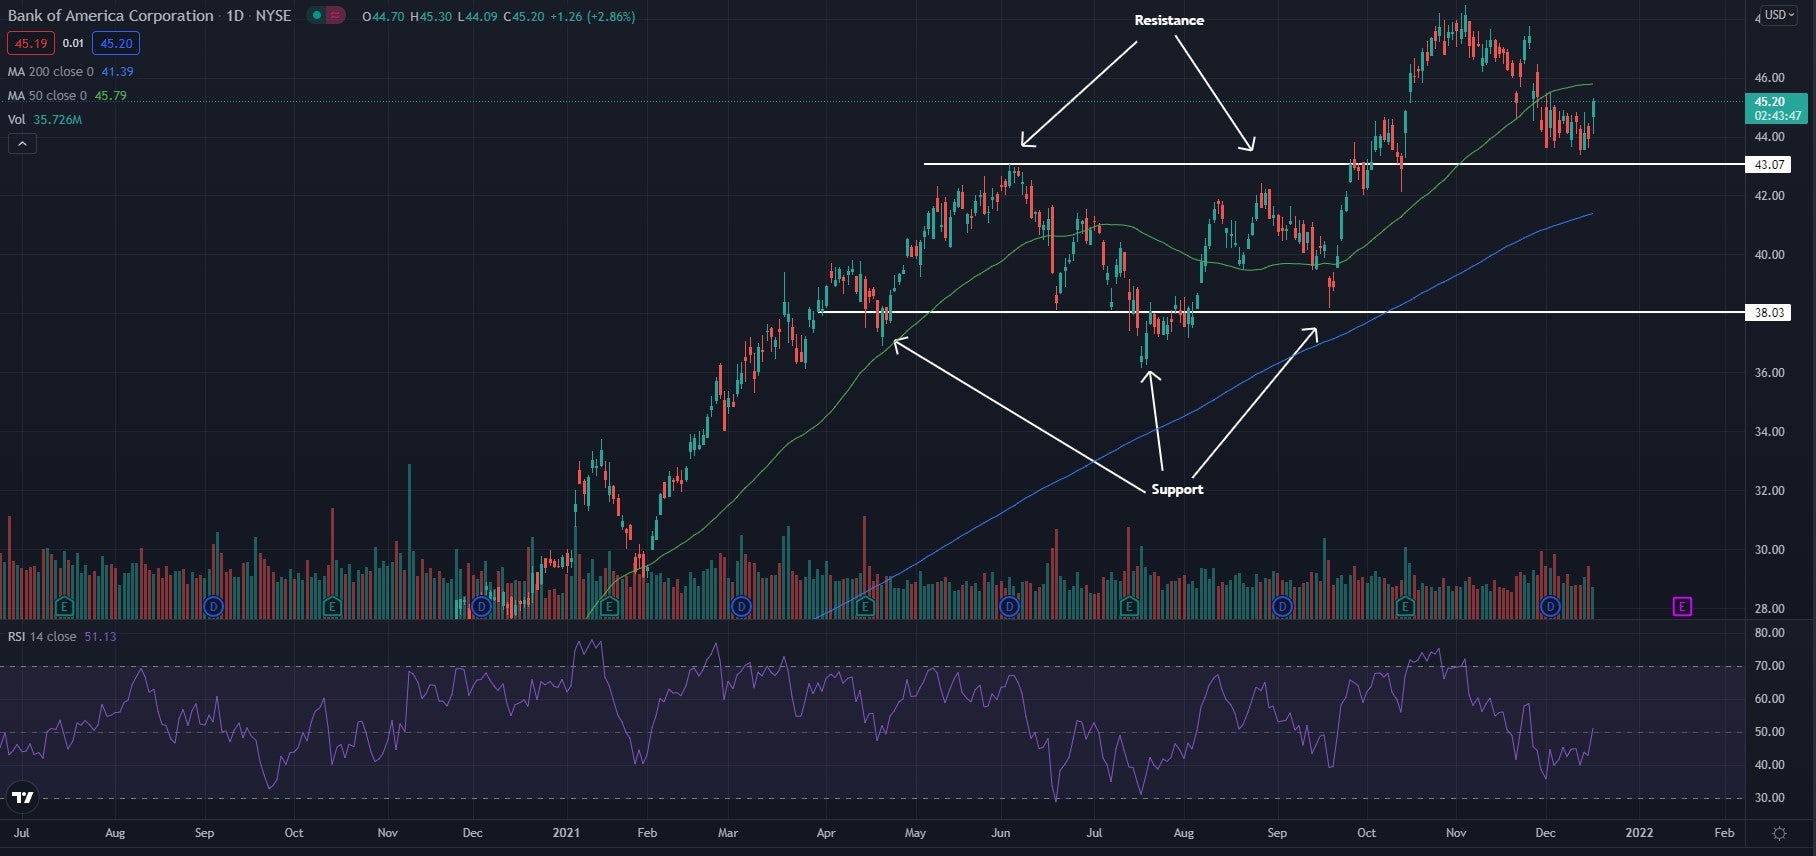Click the TradingView logo icon

point(22,797)
